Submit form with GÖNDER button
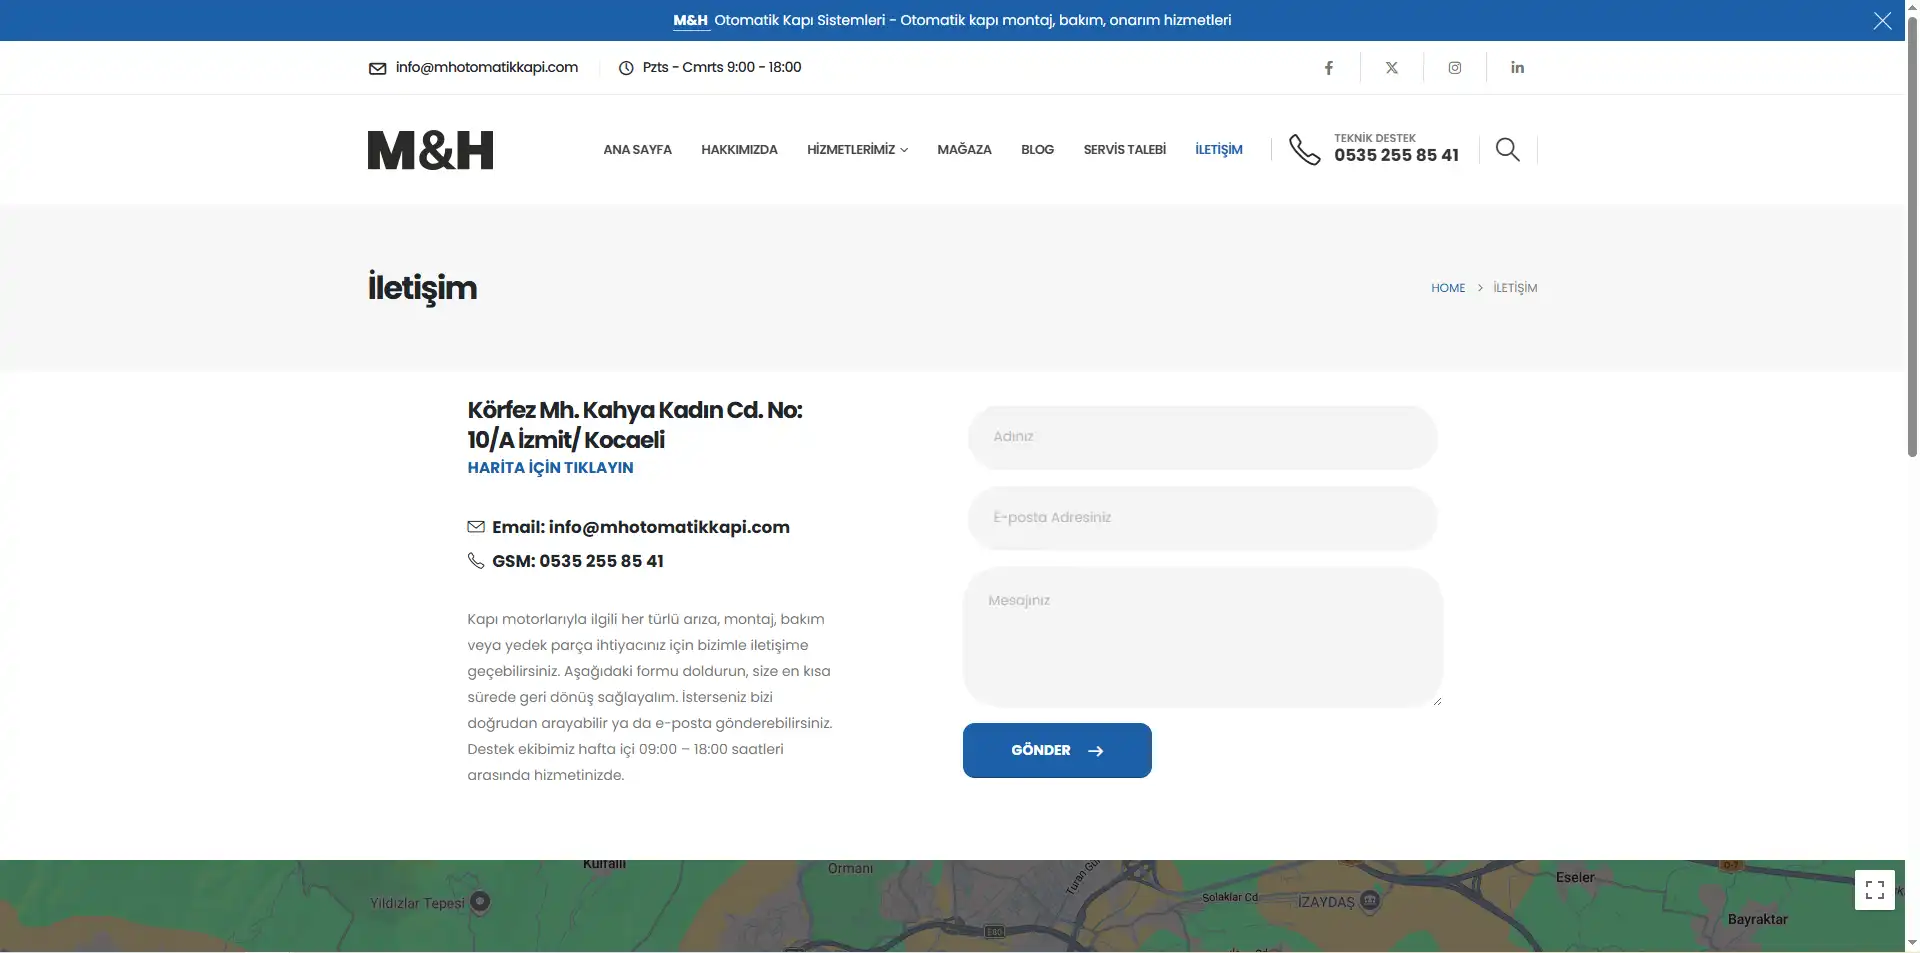1920x953 pixels. pos(1057,750)
